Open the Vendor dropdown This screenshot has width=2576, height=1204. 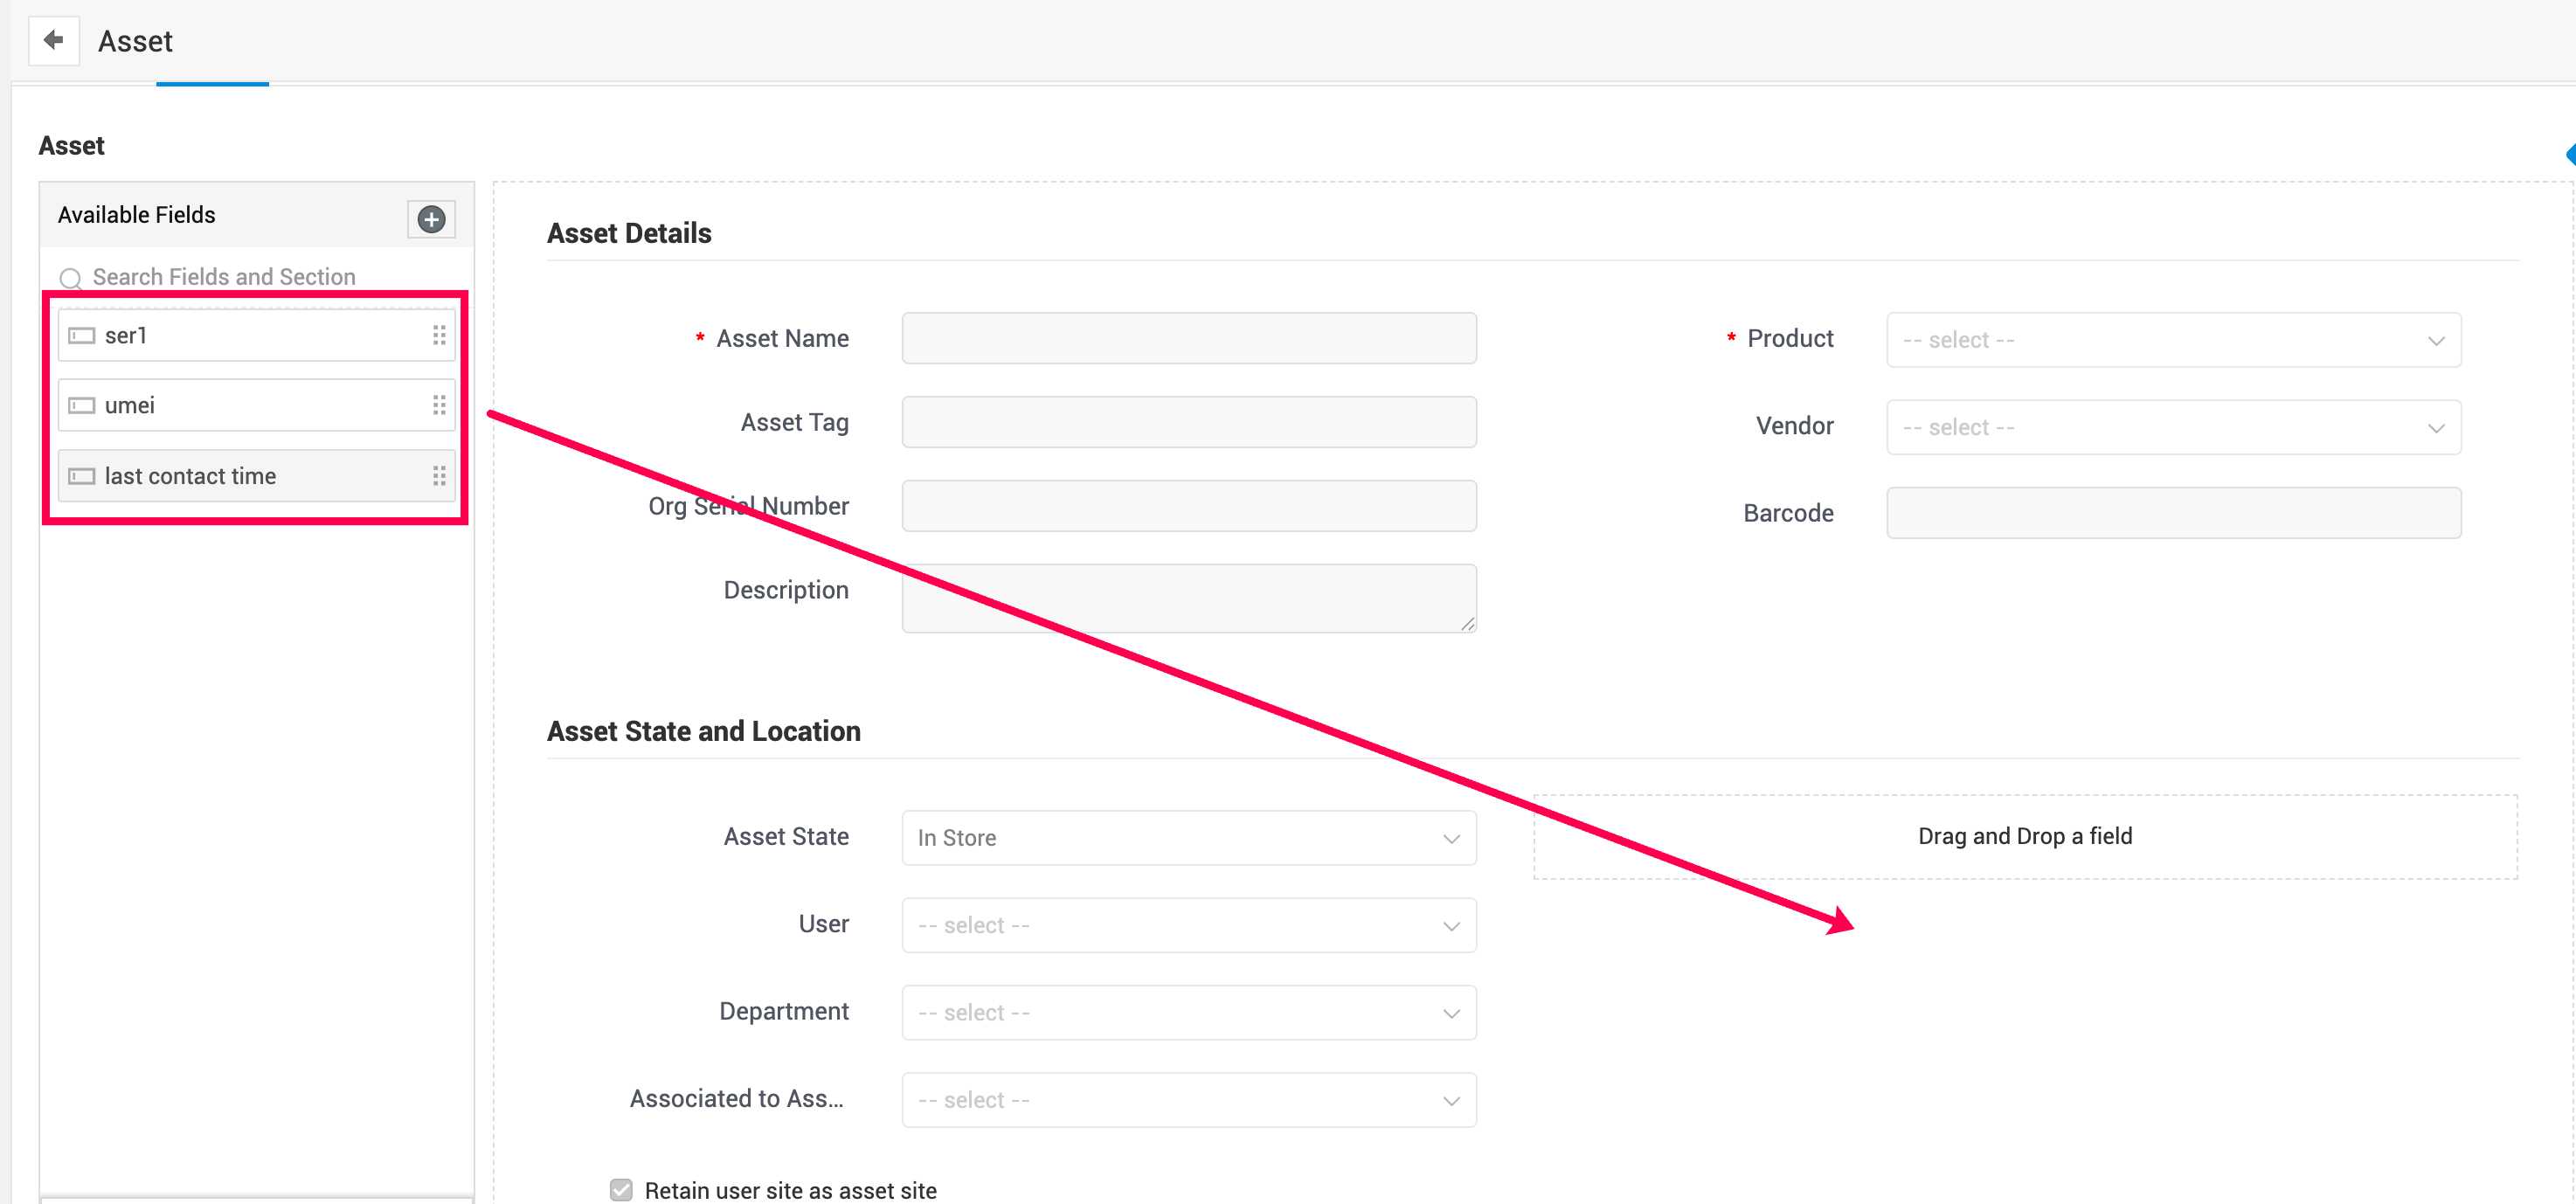click(2172, 427)
